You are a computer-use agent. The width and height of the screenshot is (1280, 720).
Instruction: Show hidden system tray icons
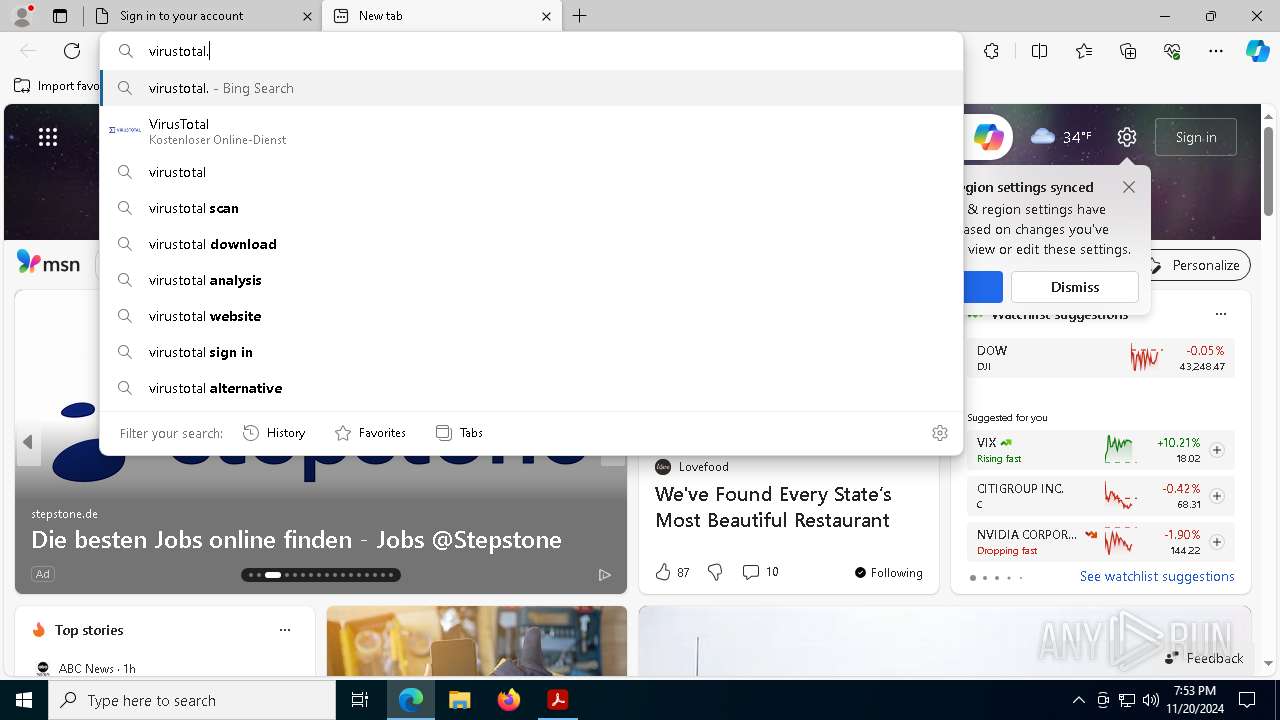1078,701
